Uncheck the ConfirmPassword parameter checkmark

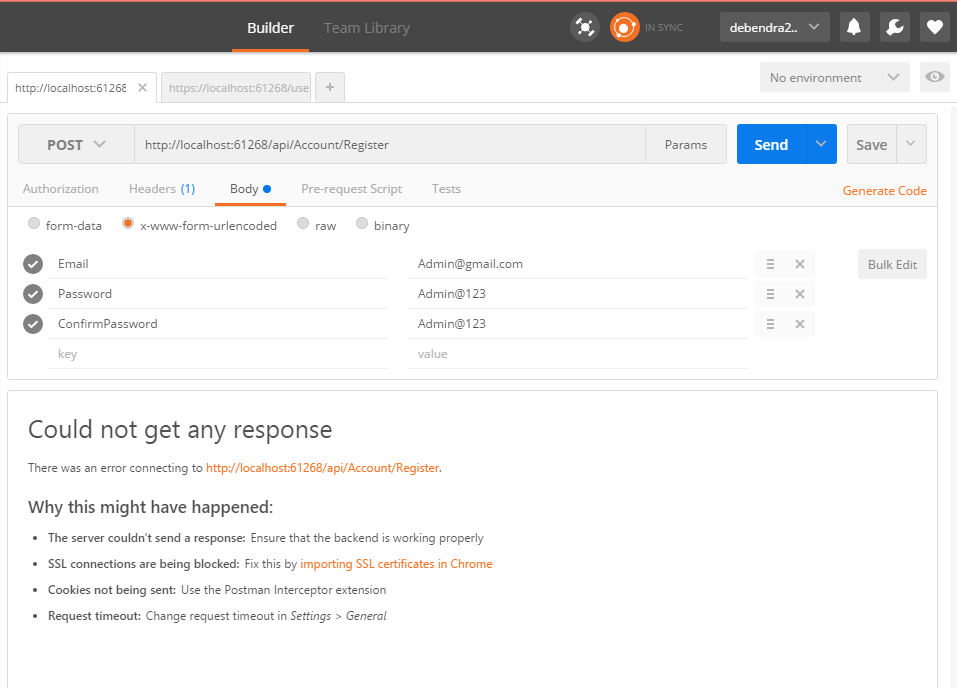click(33, 324)
